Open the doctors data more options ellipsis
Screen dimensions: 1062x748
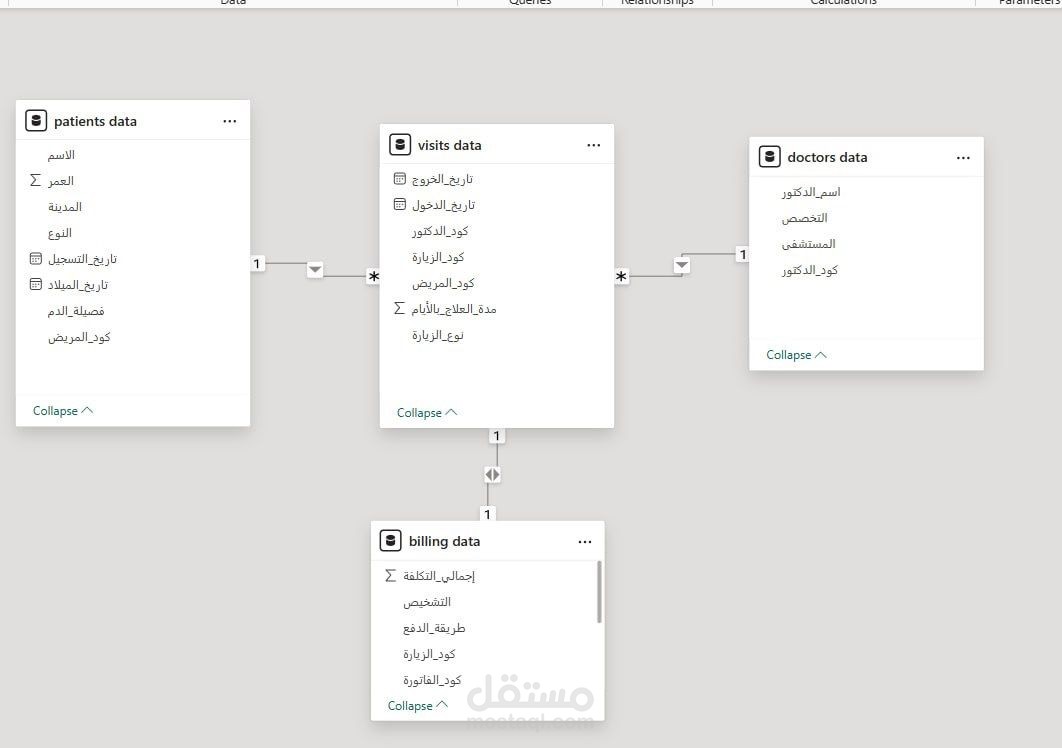pyautogui.click(x=963, y=157)
